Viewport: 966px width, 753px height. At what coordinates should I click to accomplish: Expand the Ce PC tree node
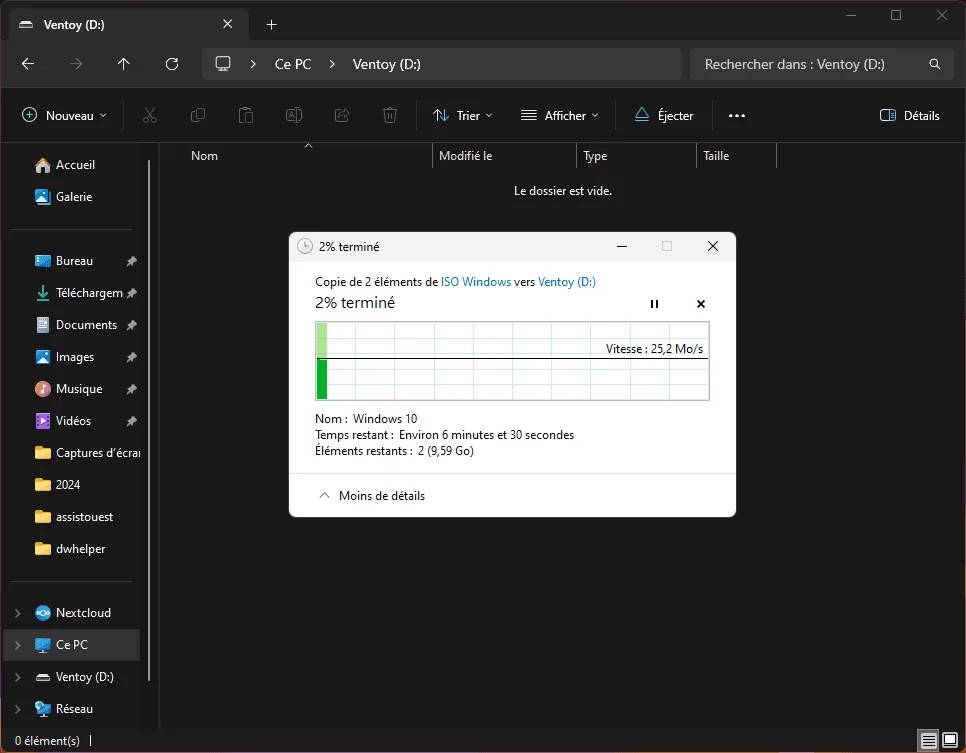coord(17,645)
